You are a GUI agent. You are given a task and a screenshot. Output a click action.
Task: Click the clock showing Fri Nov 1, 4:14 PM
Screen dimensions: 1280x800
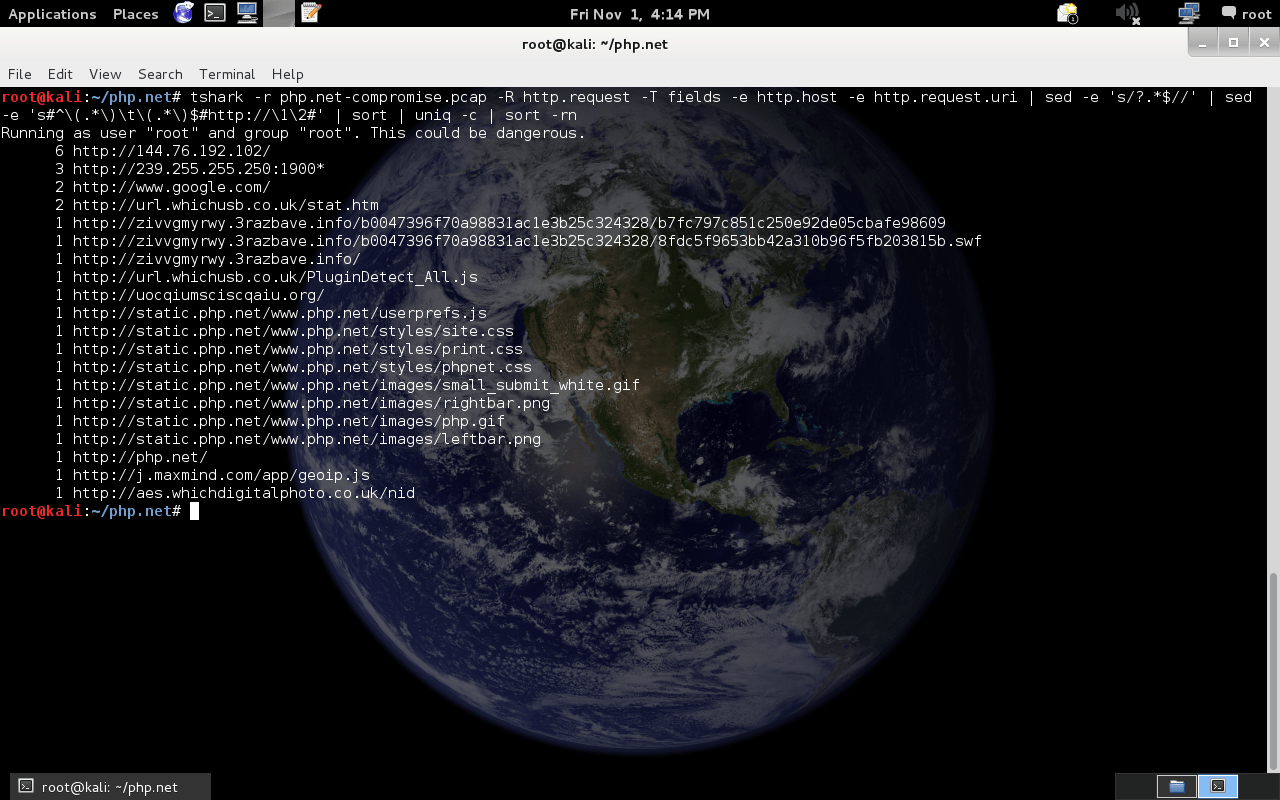(640, 14)
